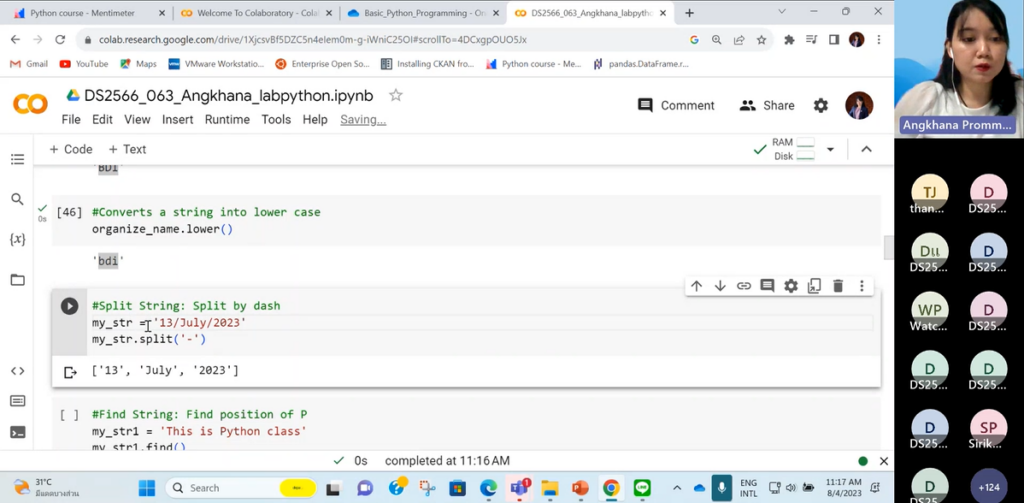The width and height of the screenshot is (1024, 503).
Task: Toggle the code snippets panel icon
Action: [x=17, y=371]
